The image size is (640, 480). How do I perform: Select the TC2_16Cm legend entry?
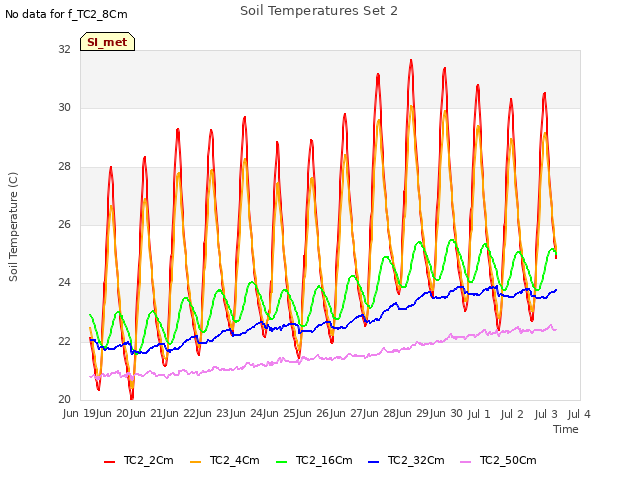click(x=314, y=460)
